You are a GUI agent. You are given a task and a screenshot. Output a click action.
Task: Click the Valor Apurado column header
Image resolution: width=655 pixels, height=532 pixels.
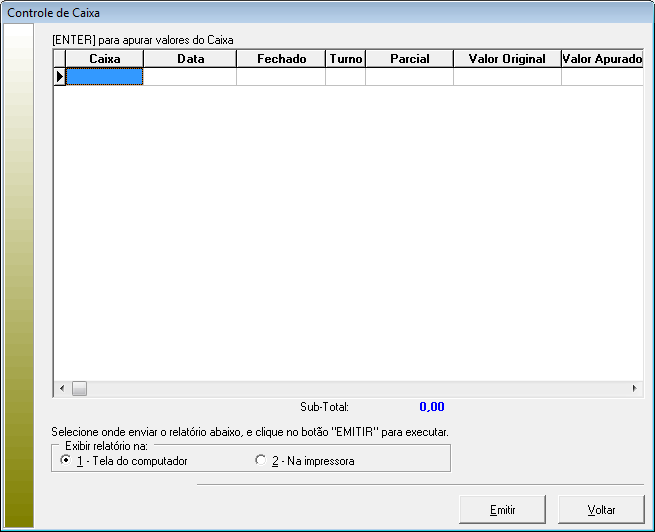coord(601,59)
